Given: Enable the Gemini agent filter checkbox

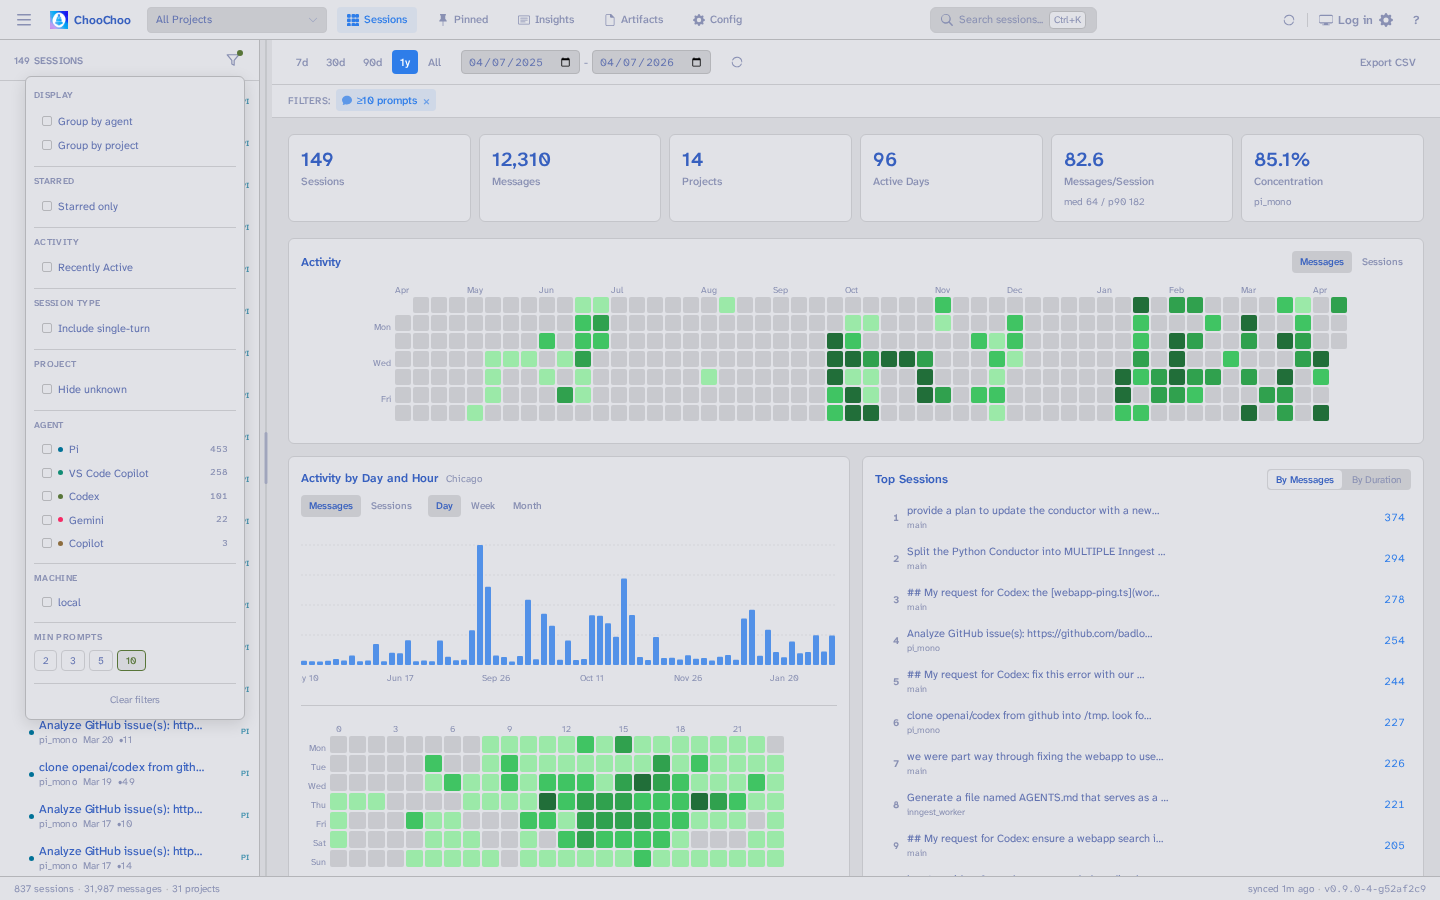Looking at the screenshot, I should click(46, 519).
